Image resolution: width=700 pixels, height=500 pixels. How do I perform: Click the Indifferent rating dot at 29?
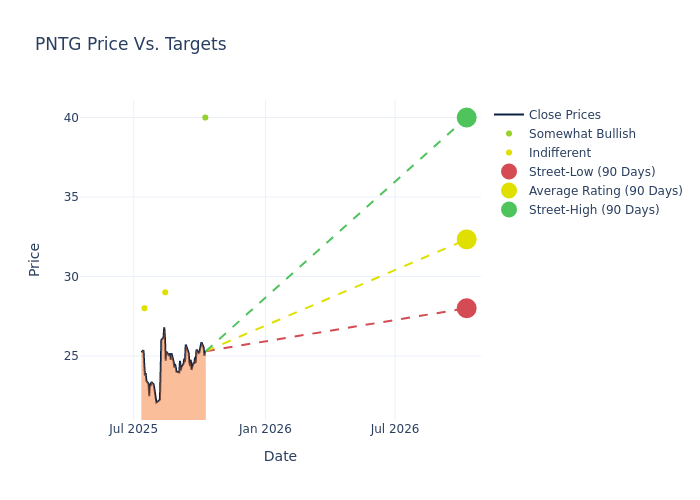pyautogui.click(x=165, y=292)
